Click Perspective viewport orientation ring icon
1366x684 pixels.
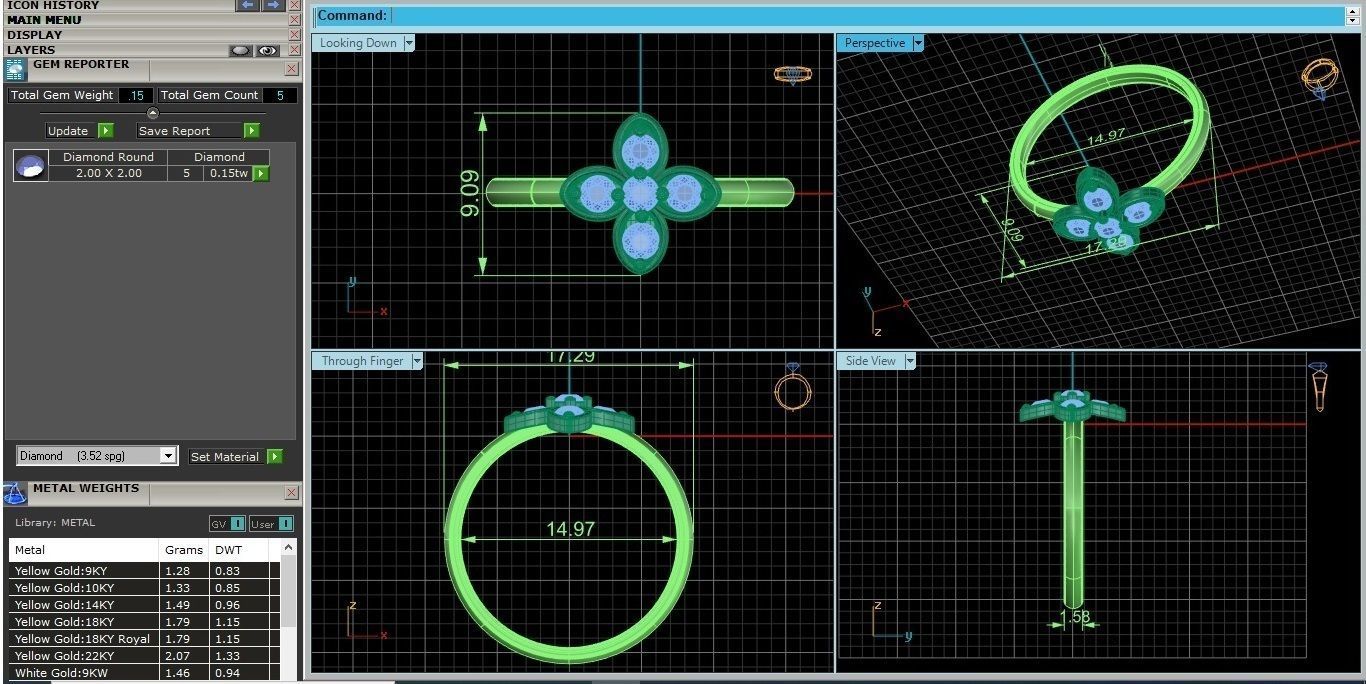pos(1319,78)
